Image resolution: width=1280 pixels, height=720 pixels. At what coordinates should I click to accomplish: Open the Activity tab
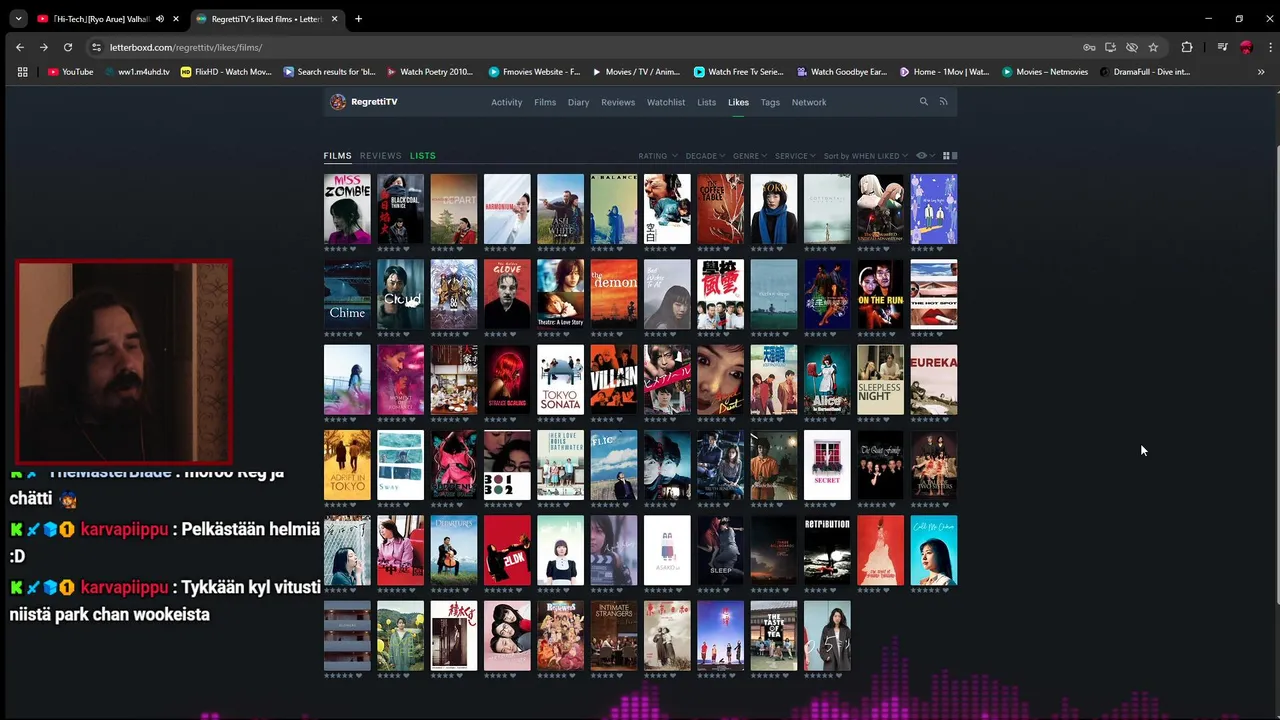506,102
